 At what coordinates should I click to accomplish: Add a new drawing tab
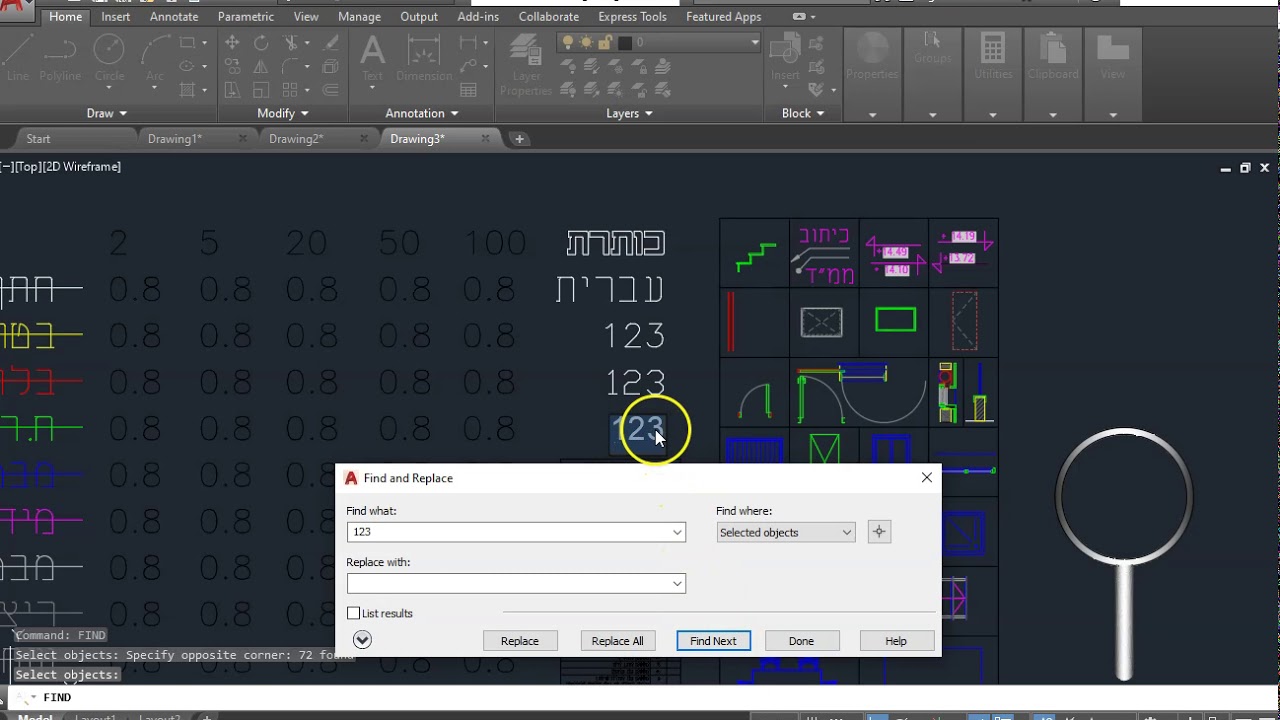point(519,139)
